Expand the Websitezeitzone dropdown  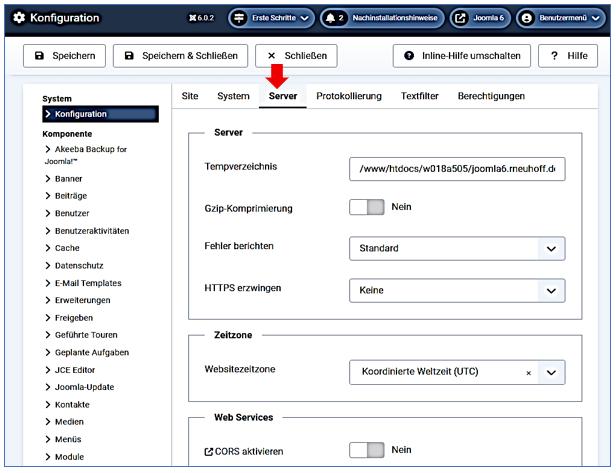point(551,373)
